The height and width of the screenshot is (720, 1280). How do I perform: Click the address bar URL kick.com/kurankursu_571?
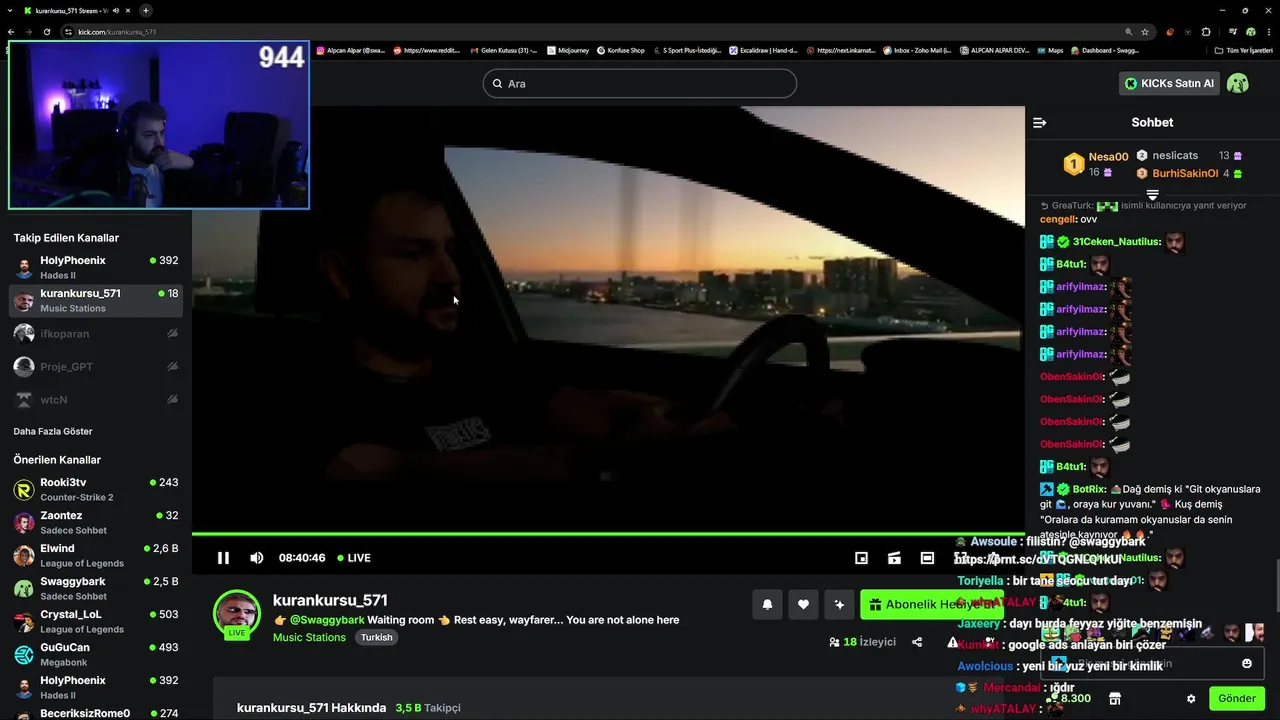(x=116, y=32)
